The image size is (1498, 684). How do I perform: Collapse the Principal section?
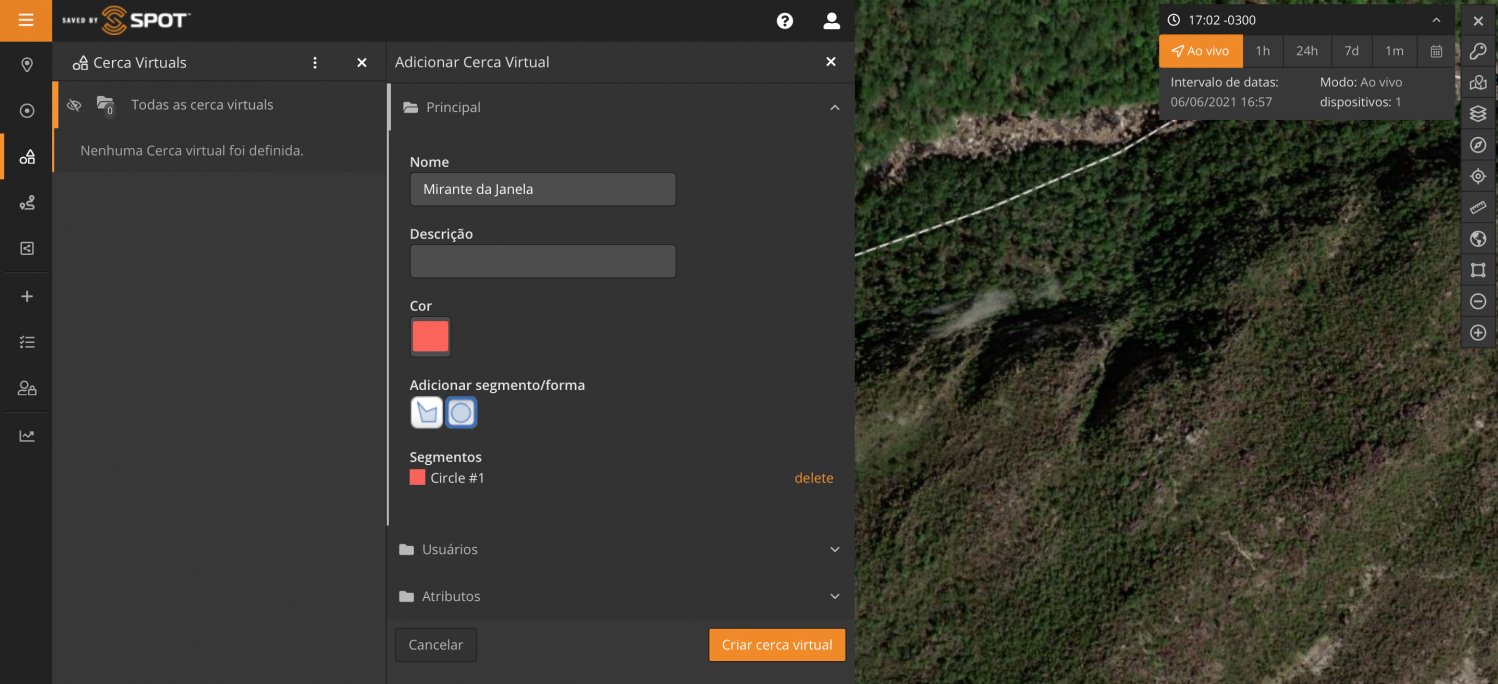[x=835, y=107]
